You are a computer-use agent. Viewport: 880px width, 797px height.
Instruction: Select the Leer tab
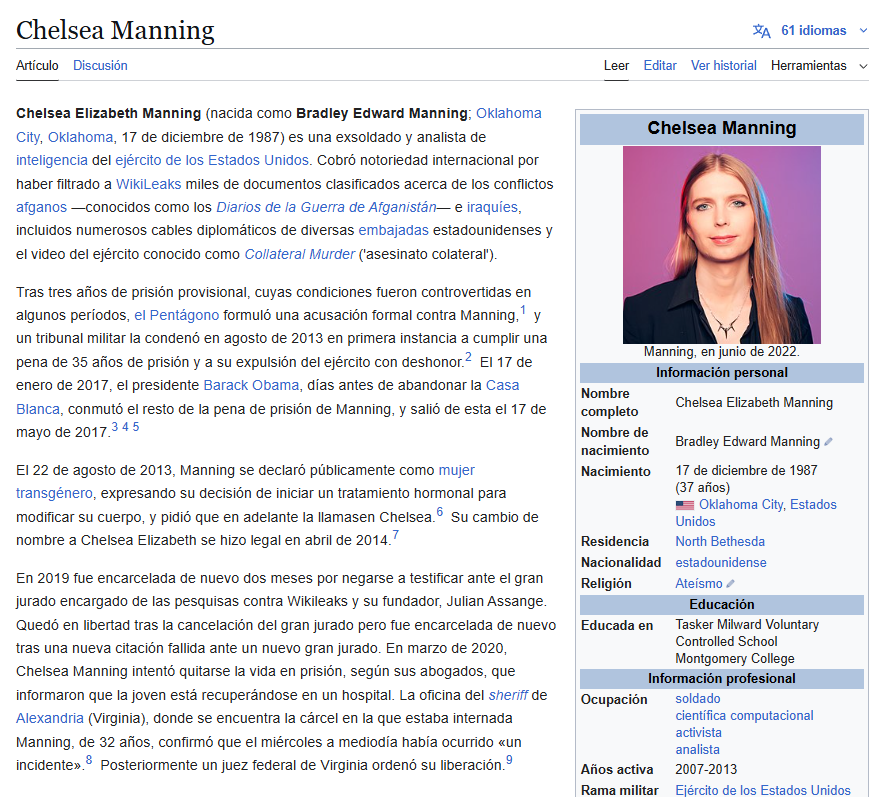(x=616, y=66)
